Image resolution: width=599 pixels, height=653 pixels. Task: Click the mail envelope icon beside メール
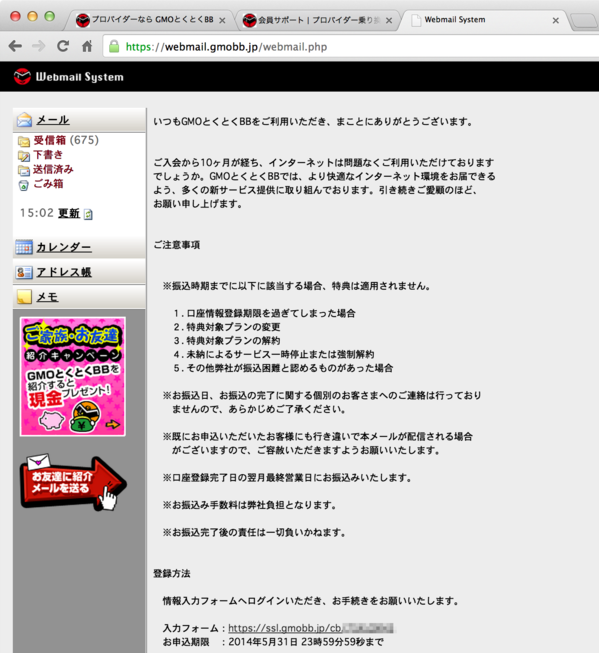[24, 120]
